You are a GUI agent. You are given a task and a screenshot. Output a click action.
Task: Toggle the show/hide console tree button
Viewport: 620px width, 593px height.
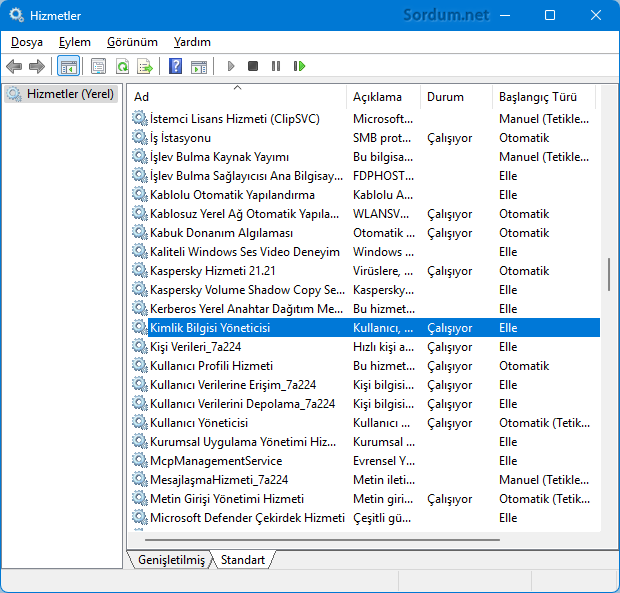(x=69, y=66)
